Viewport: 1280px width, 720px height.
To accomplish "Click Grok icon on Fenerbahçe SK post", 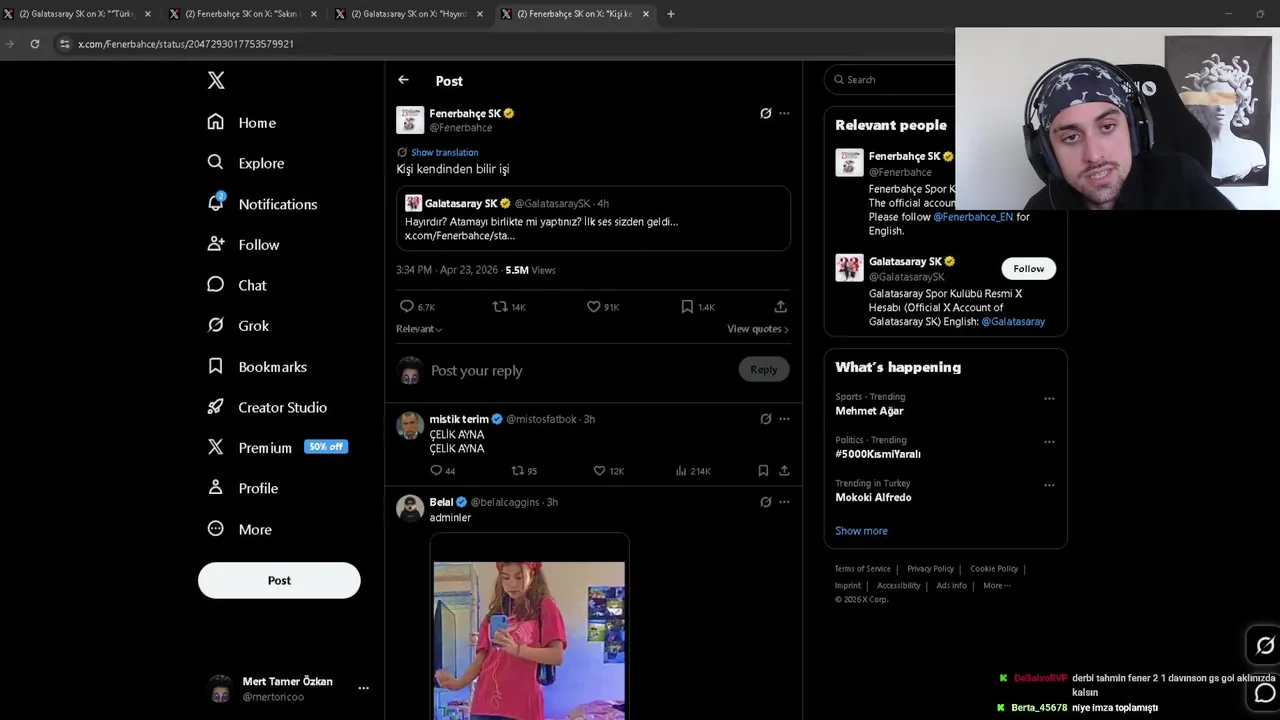I will 766,113.
